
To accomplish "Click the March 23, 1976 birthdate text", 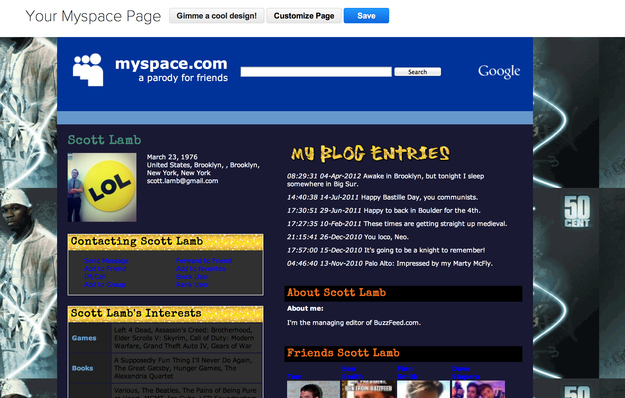I will (x=172, y=157).
